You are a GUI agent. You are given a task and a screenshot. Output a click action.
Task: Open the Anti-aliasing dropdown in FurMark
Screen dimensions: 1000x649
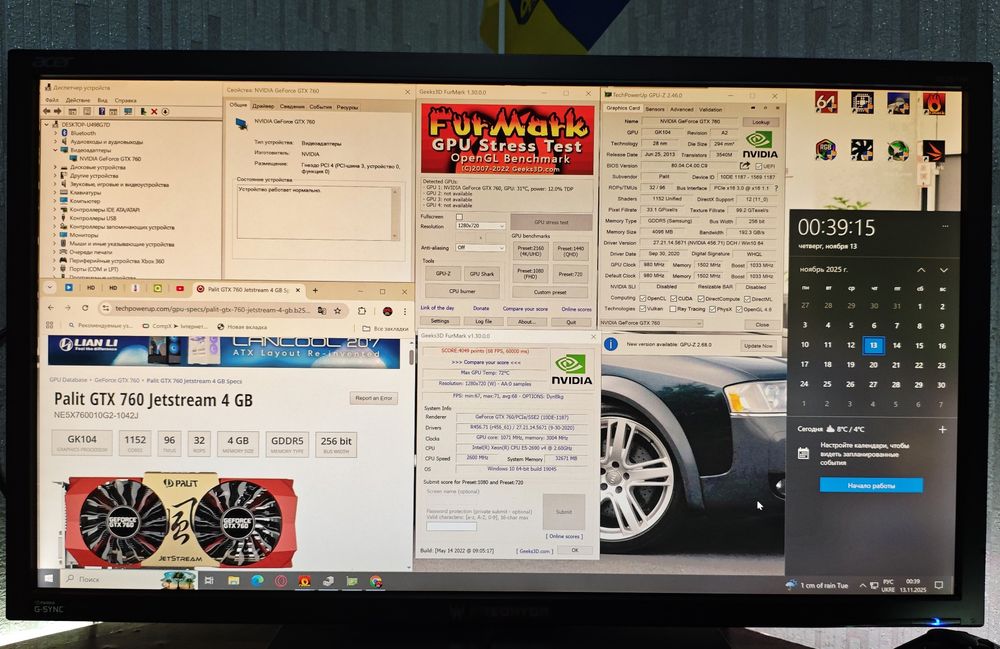point(480,247)
